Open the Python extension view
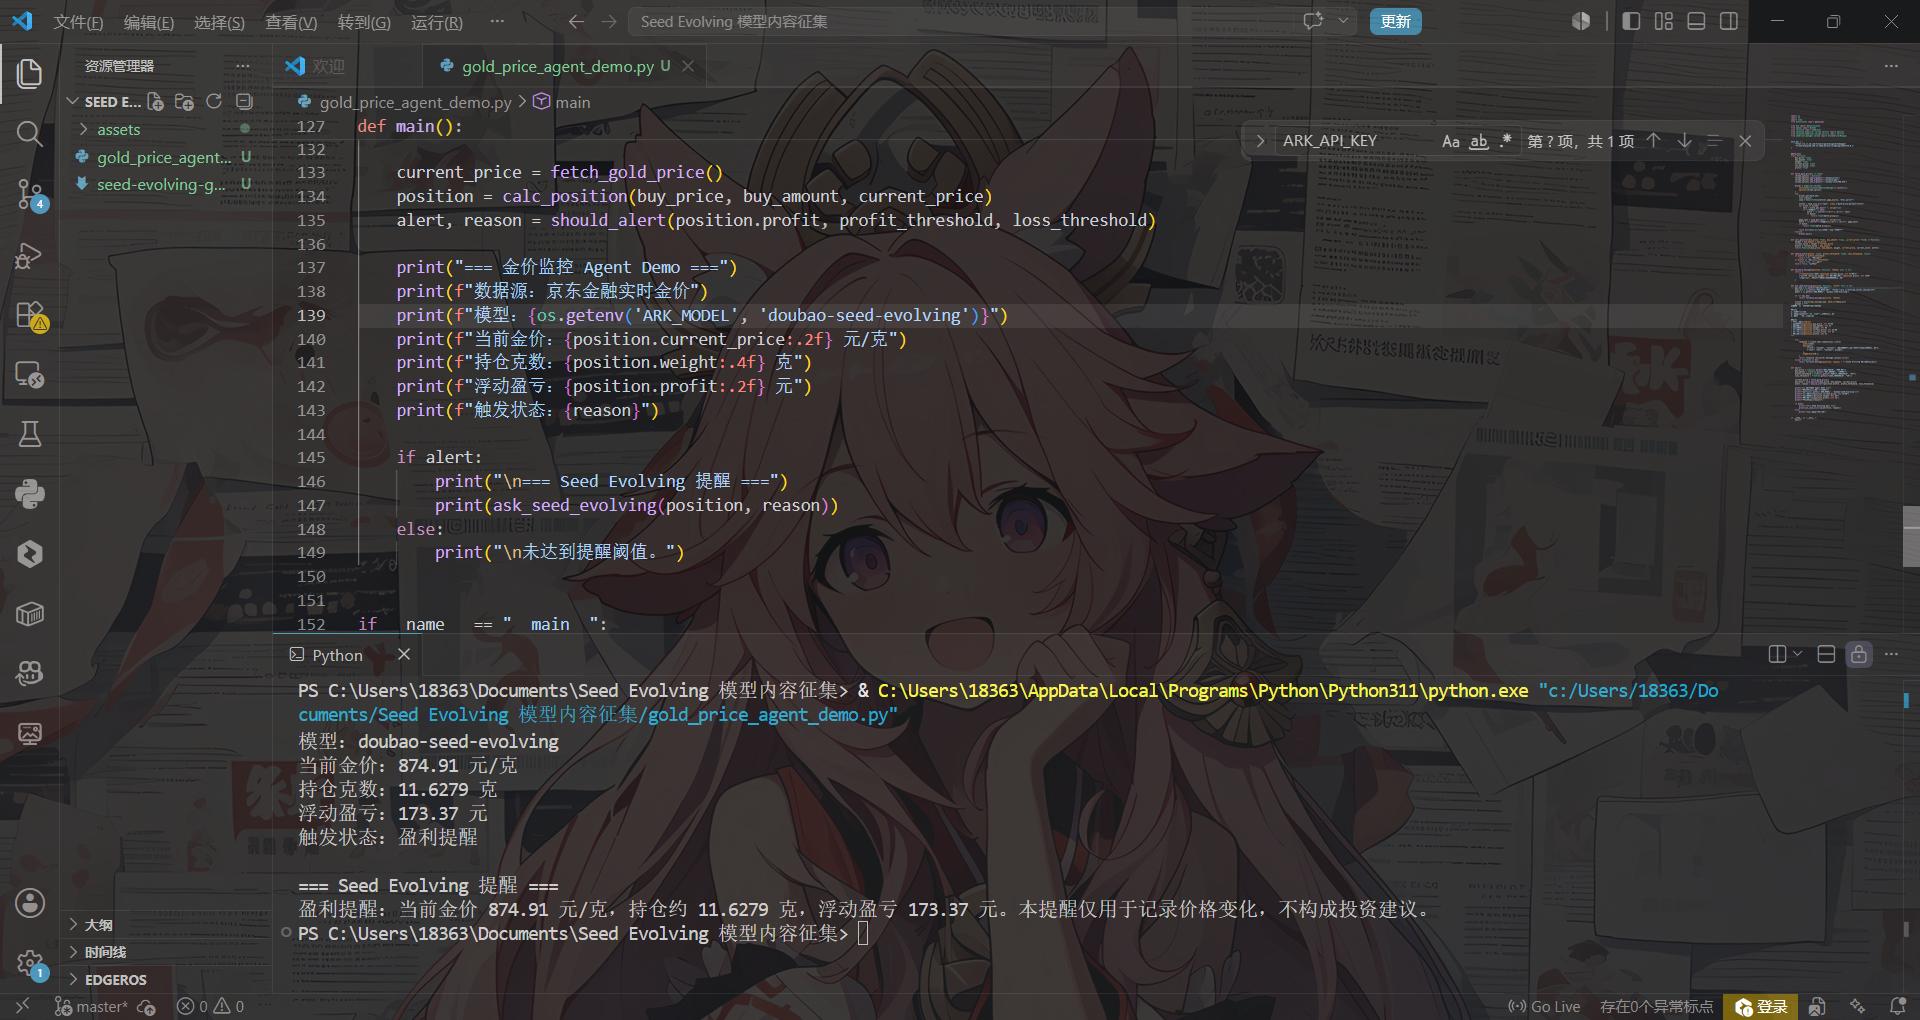Image resolution: width=1920 pixels, height=1020 pixels. 29,494
